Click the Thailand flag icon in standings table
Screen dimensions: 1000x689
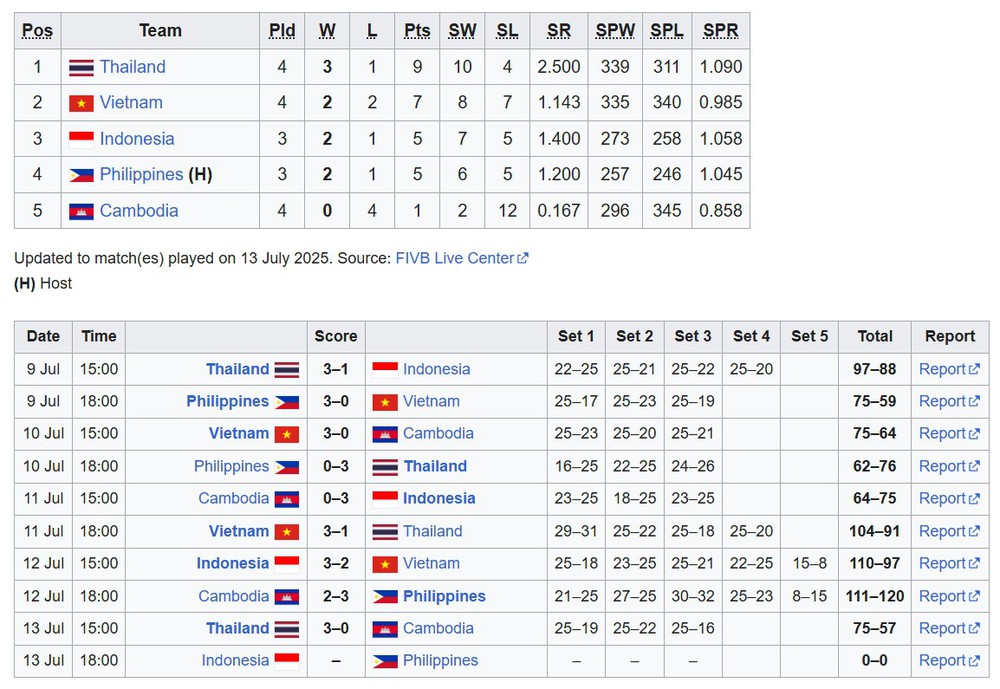(x=81, y=67)
